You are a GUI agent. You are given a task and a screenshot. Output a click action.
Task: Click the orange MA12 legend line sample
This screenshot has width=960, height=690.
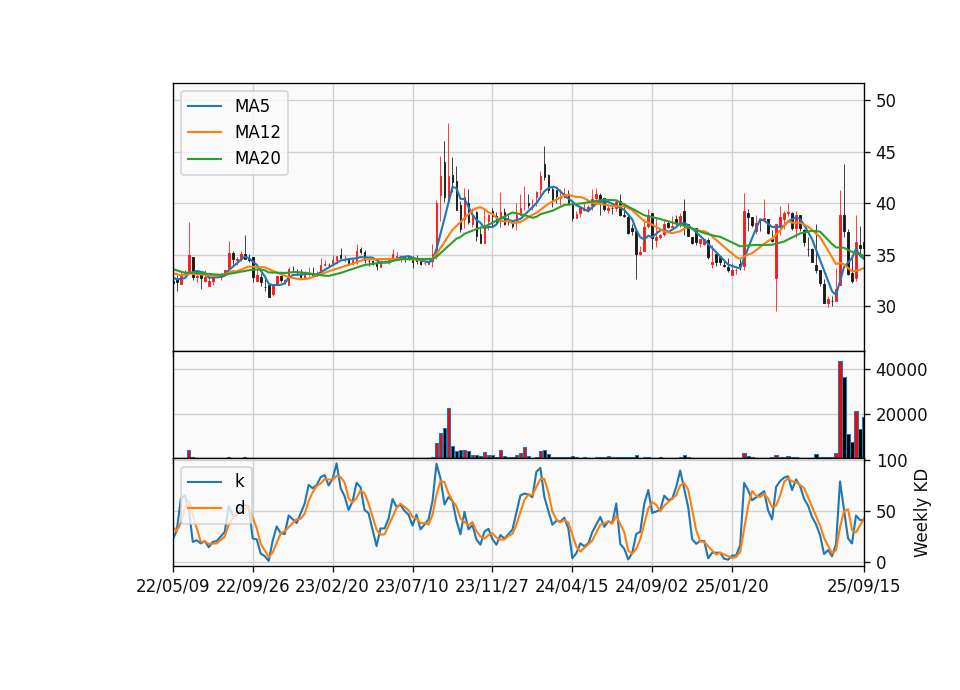(204, 132)
